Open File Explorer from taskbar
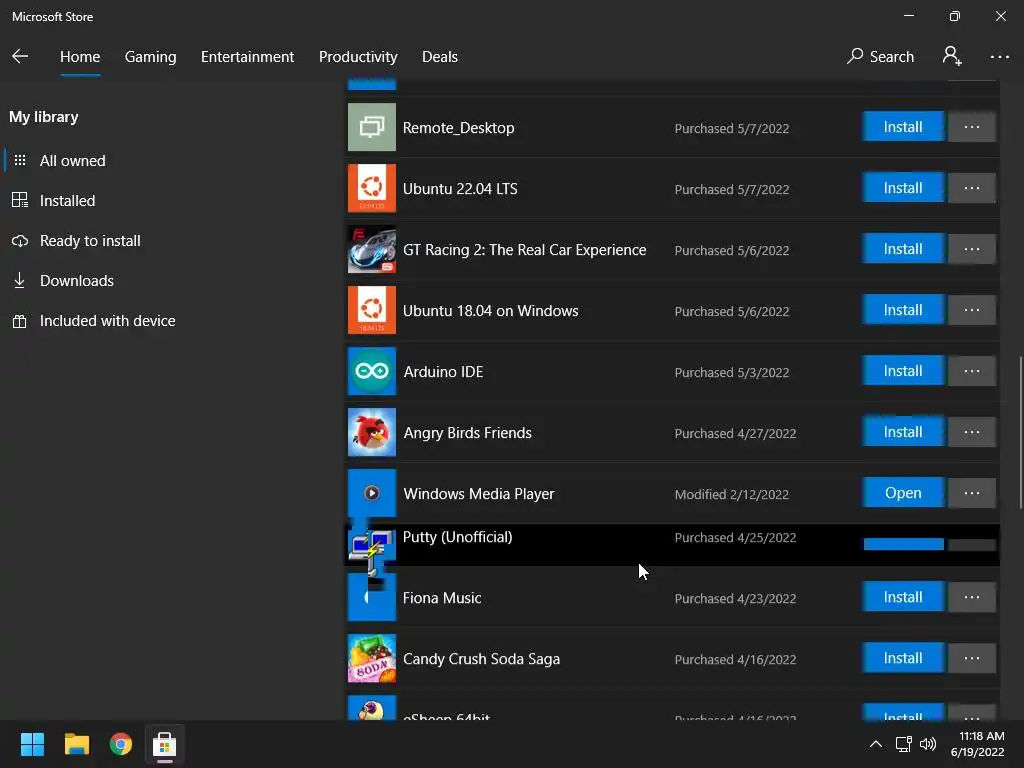 tap(76, 744)
